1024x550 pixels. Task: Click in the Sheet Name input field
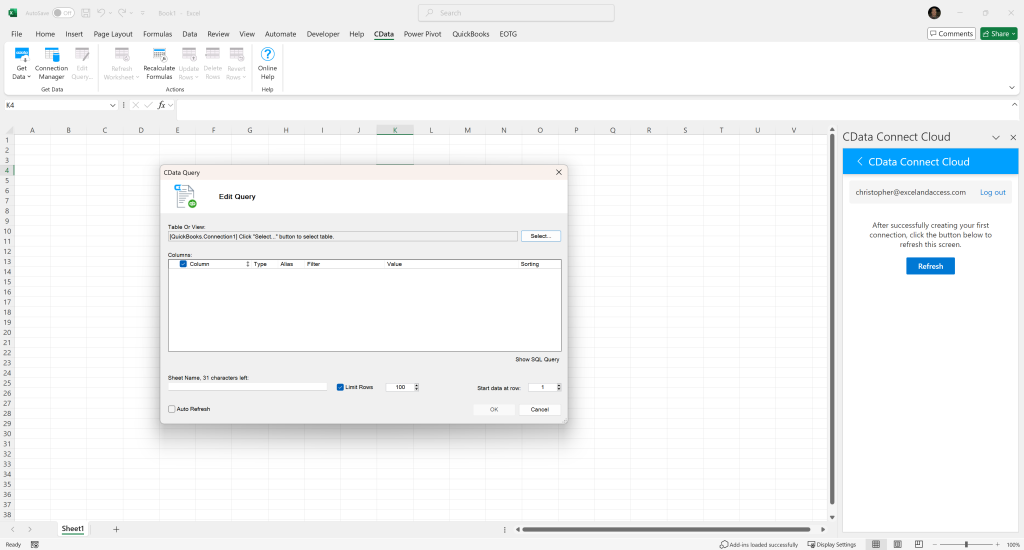point(248,387)
